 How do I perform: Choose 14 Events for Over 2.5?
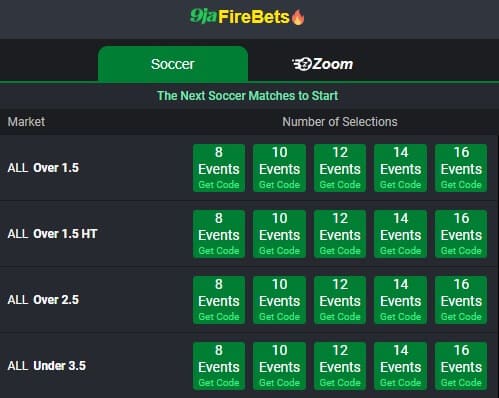(400, 300)
